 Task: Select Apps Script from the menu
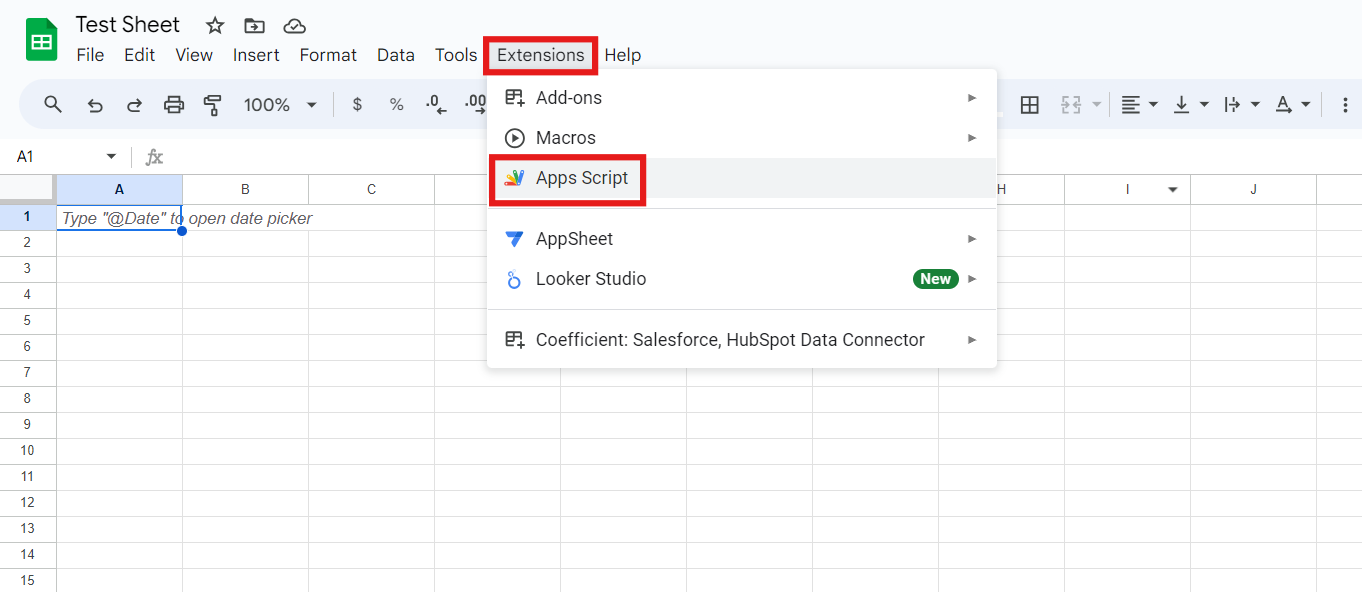742,178
